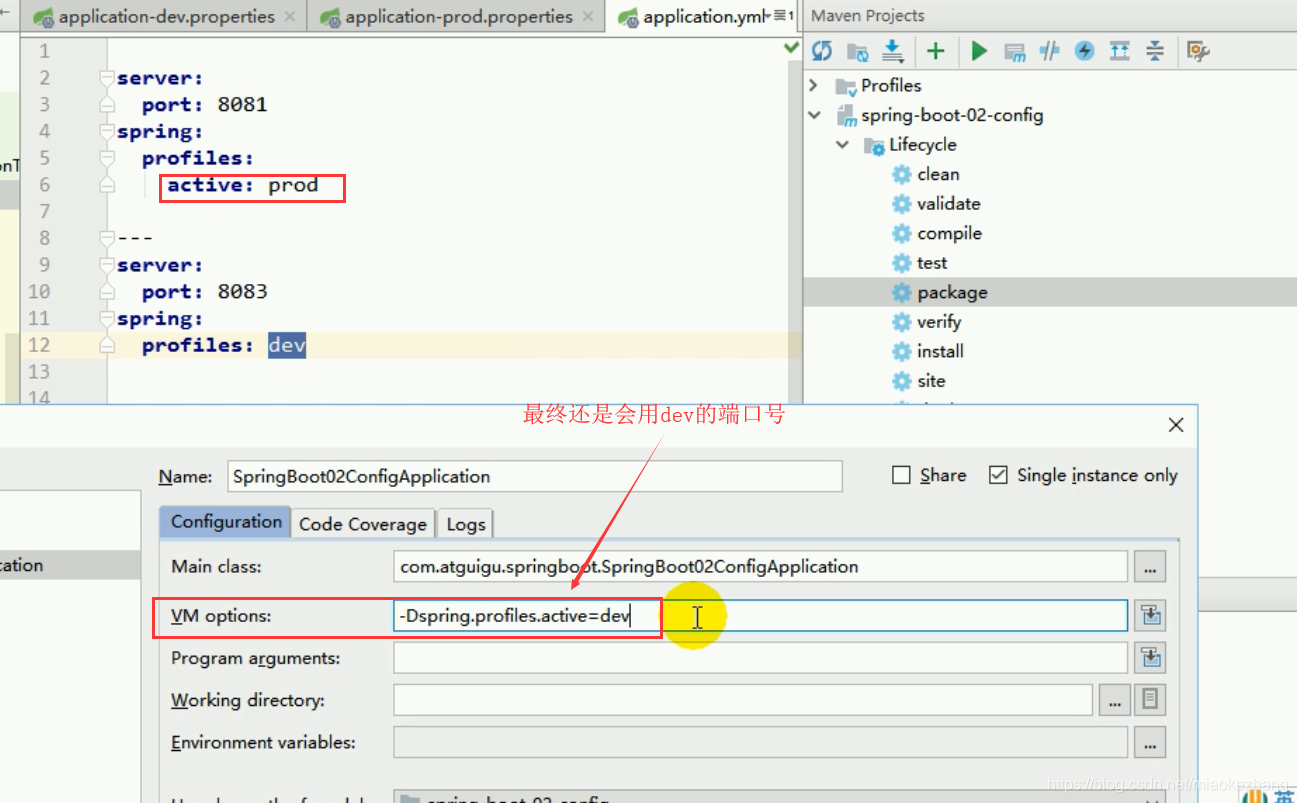Toggle Single instance only checkbox
This screenshot has height=803, width=1297.
[x=998, y=475]
